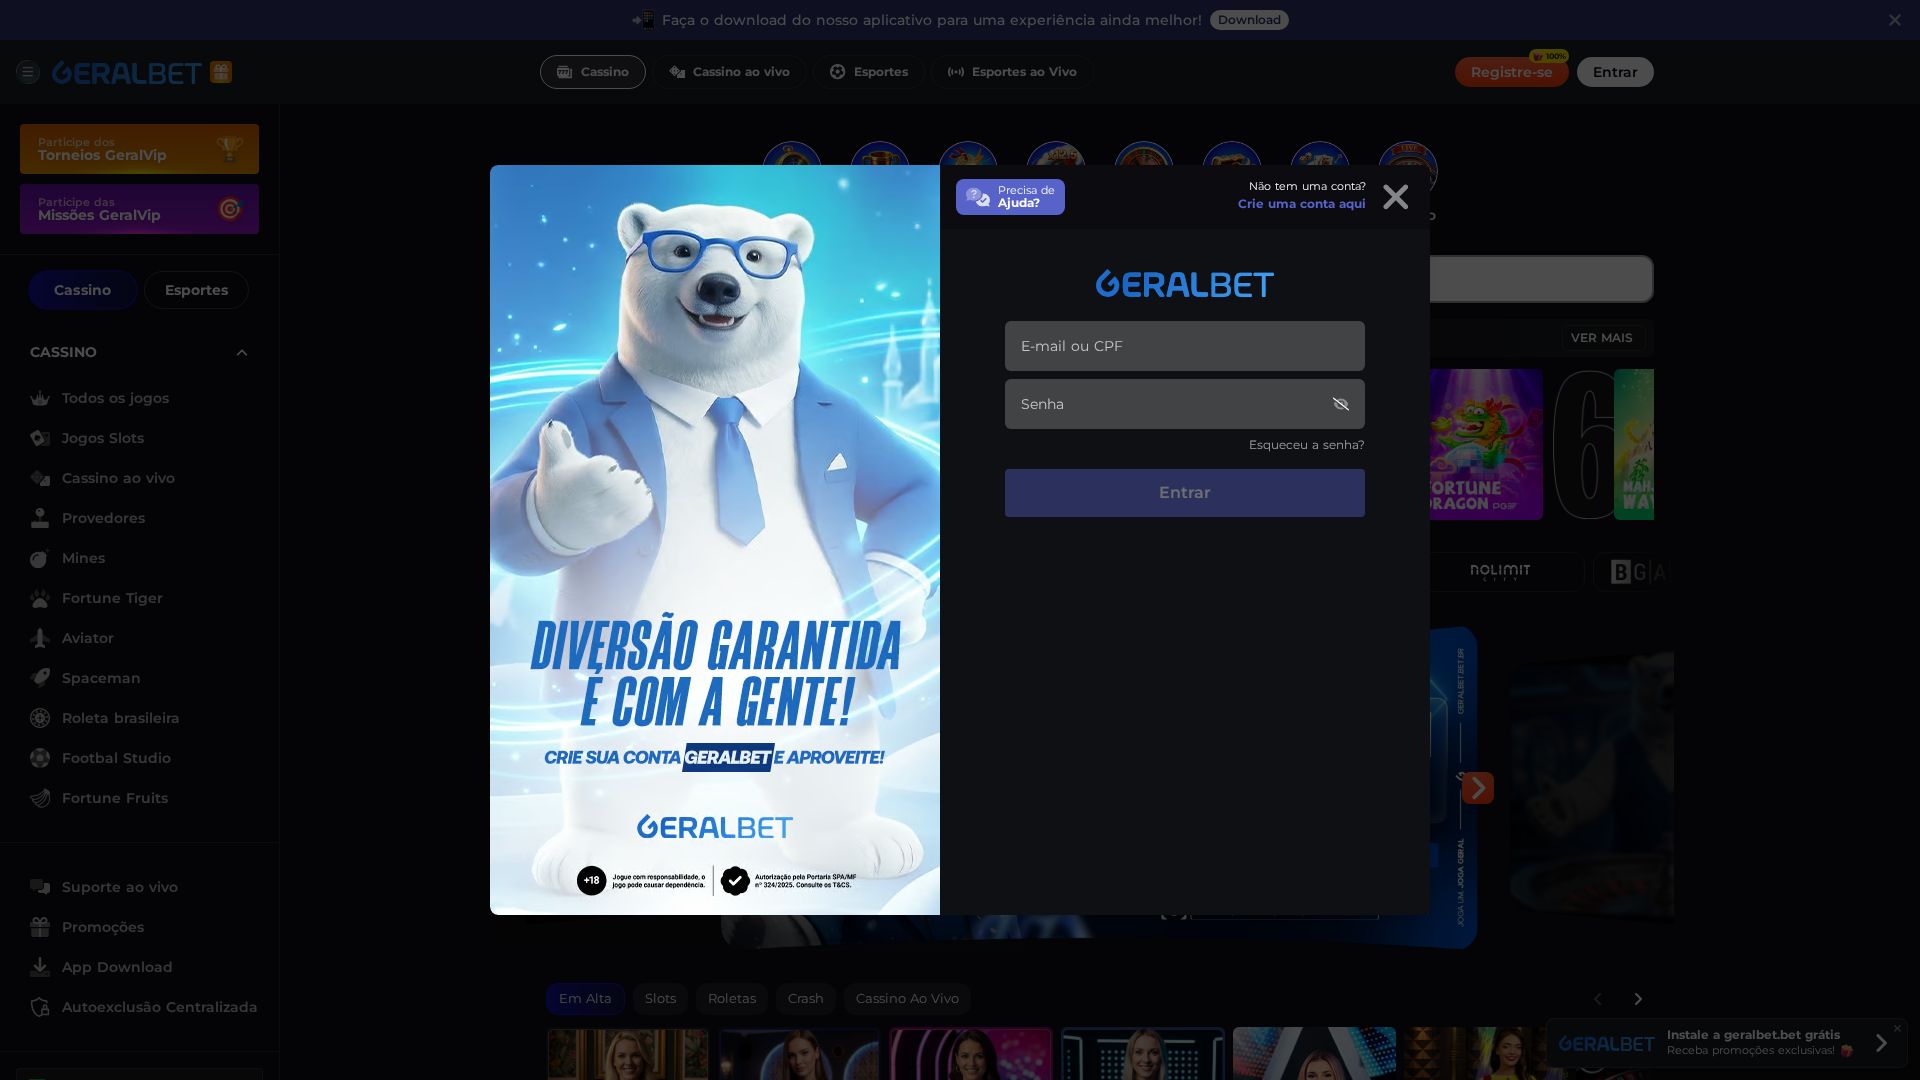Open the Torneios GeralVip banner
Viewport: 1920px width, 1080px height.
(139, 149)
